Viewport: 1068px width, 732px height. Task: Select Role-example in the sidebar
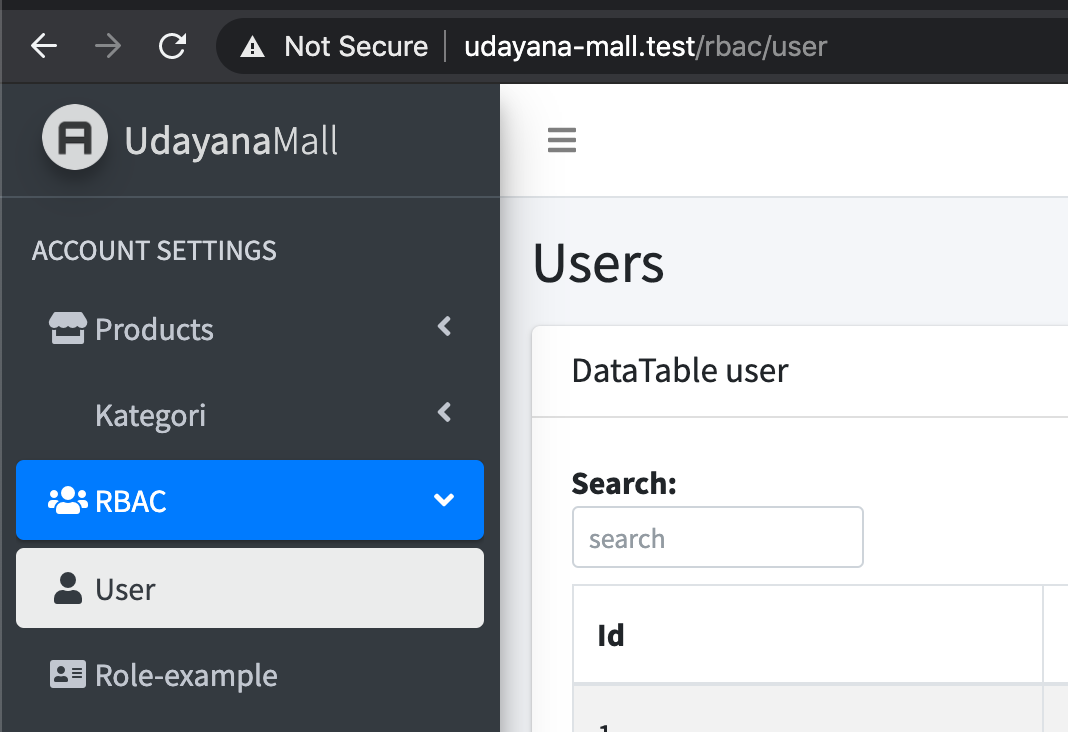186,675
